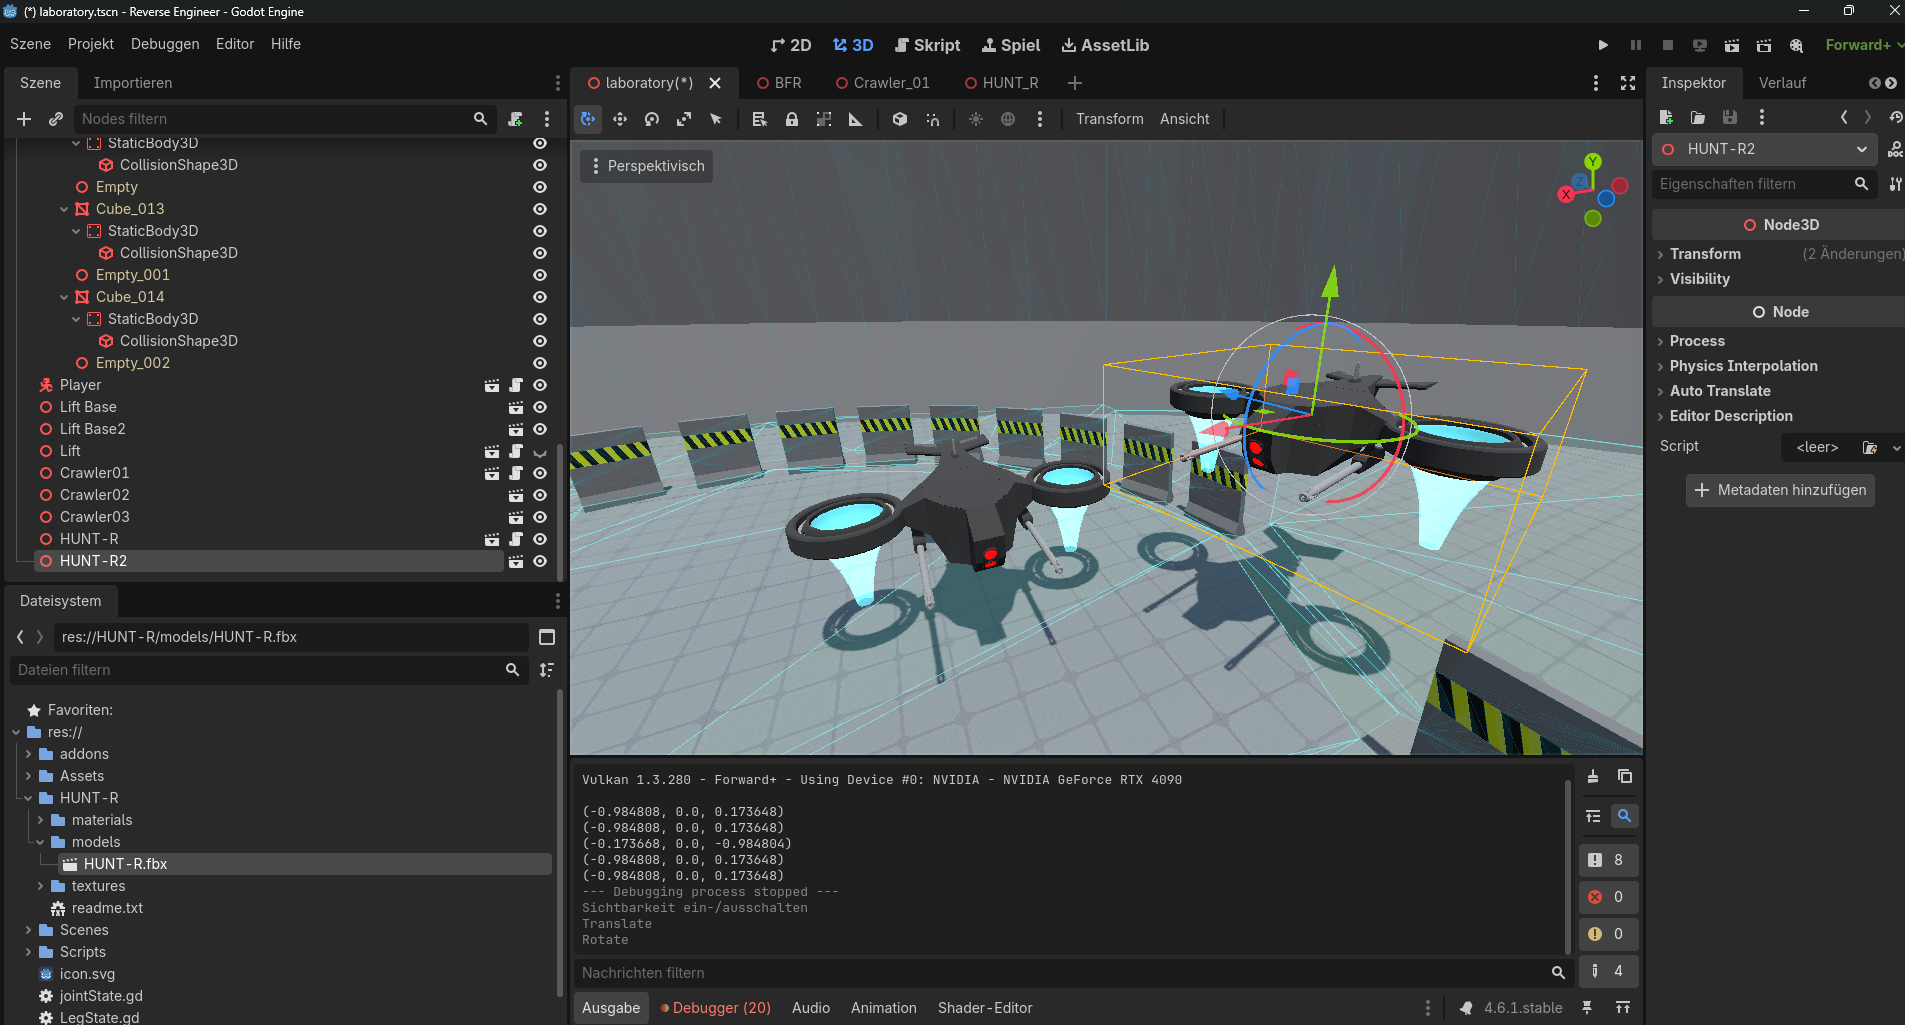This screenshot has height=1025, width=1905.
Task: Toggle distraction-free fullscreen icon above viewport
Action: coord(1628,83)
